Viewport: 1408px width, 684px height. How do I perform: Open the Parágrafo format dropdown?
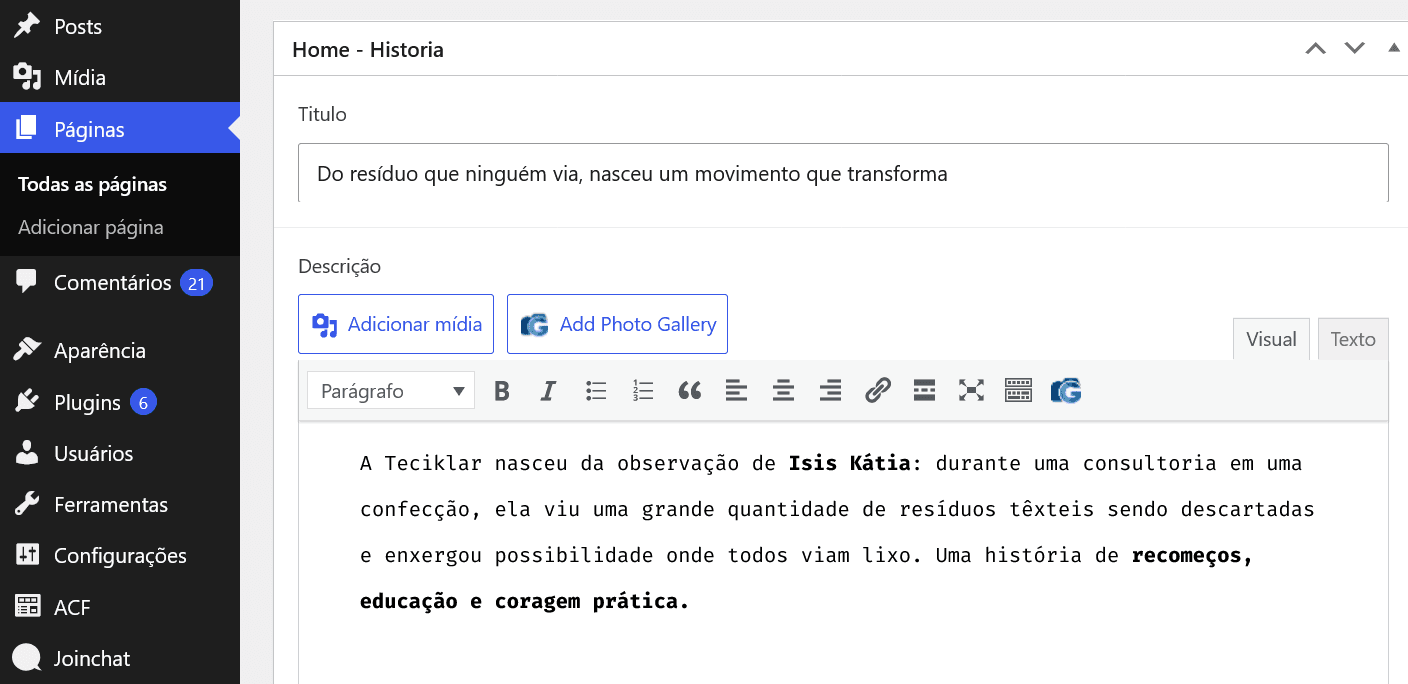(x=391, y=391)
